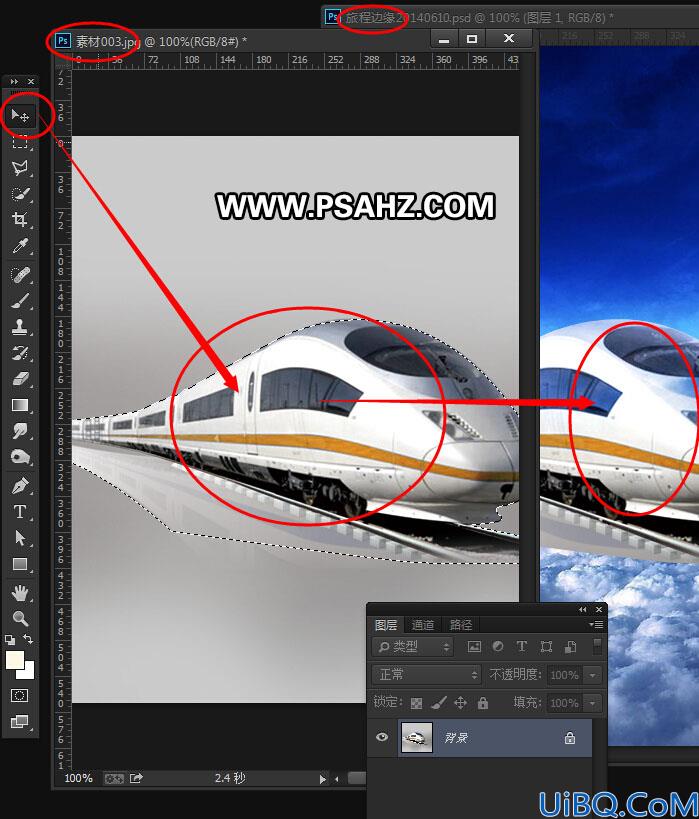
Task: Click the 不透明度 opacity value field
Action: (565, 675)
